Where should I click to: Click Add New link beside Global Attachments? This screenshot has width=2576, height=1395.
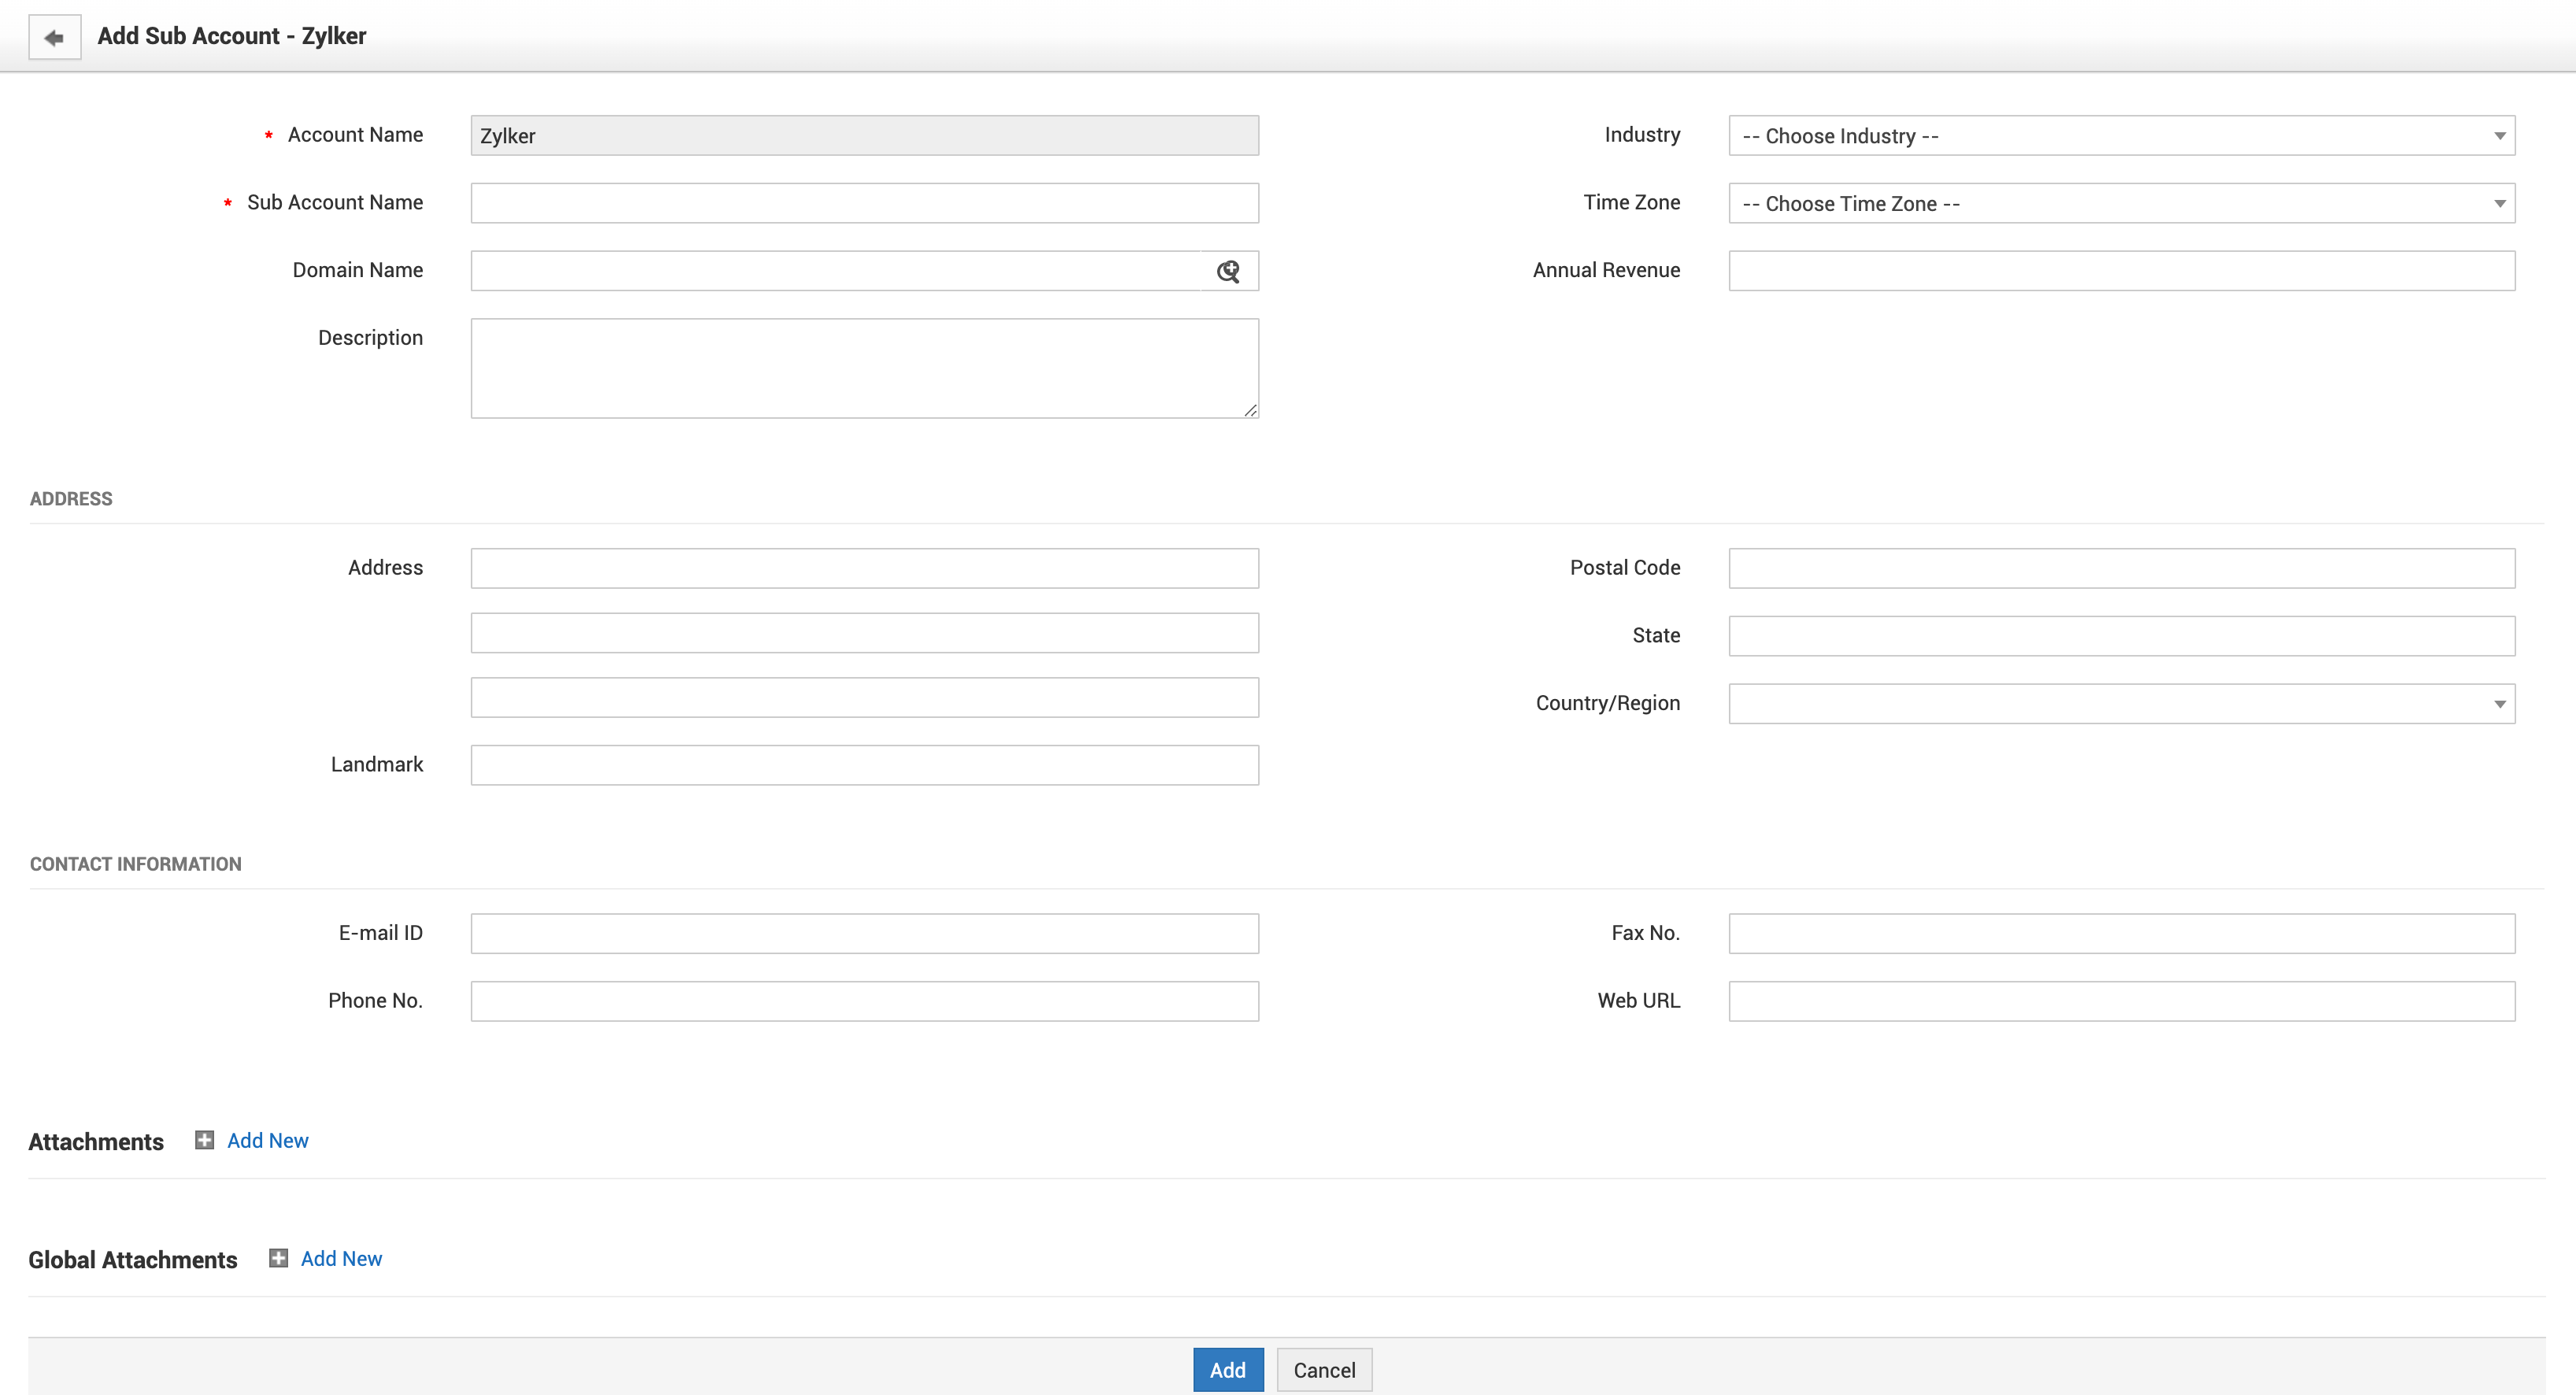[x=341, y=1259]
